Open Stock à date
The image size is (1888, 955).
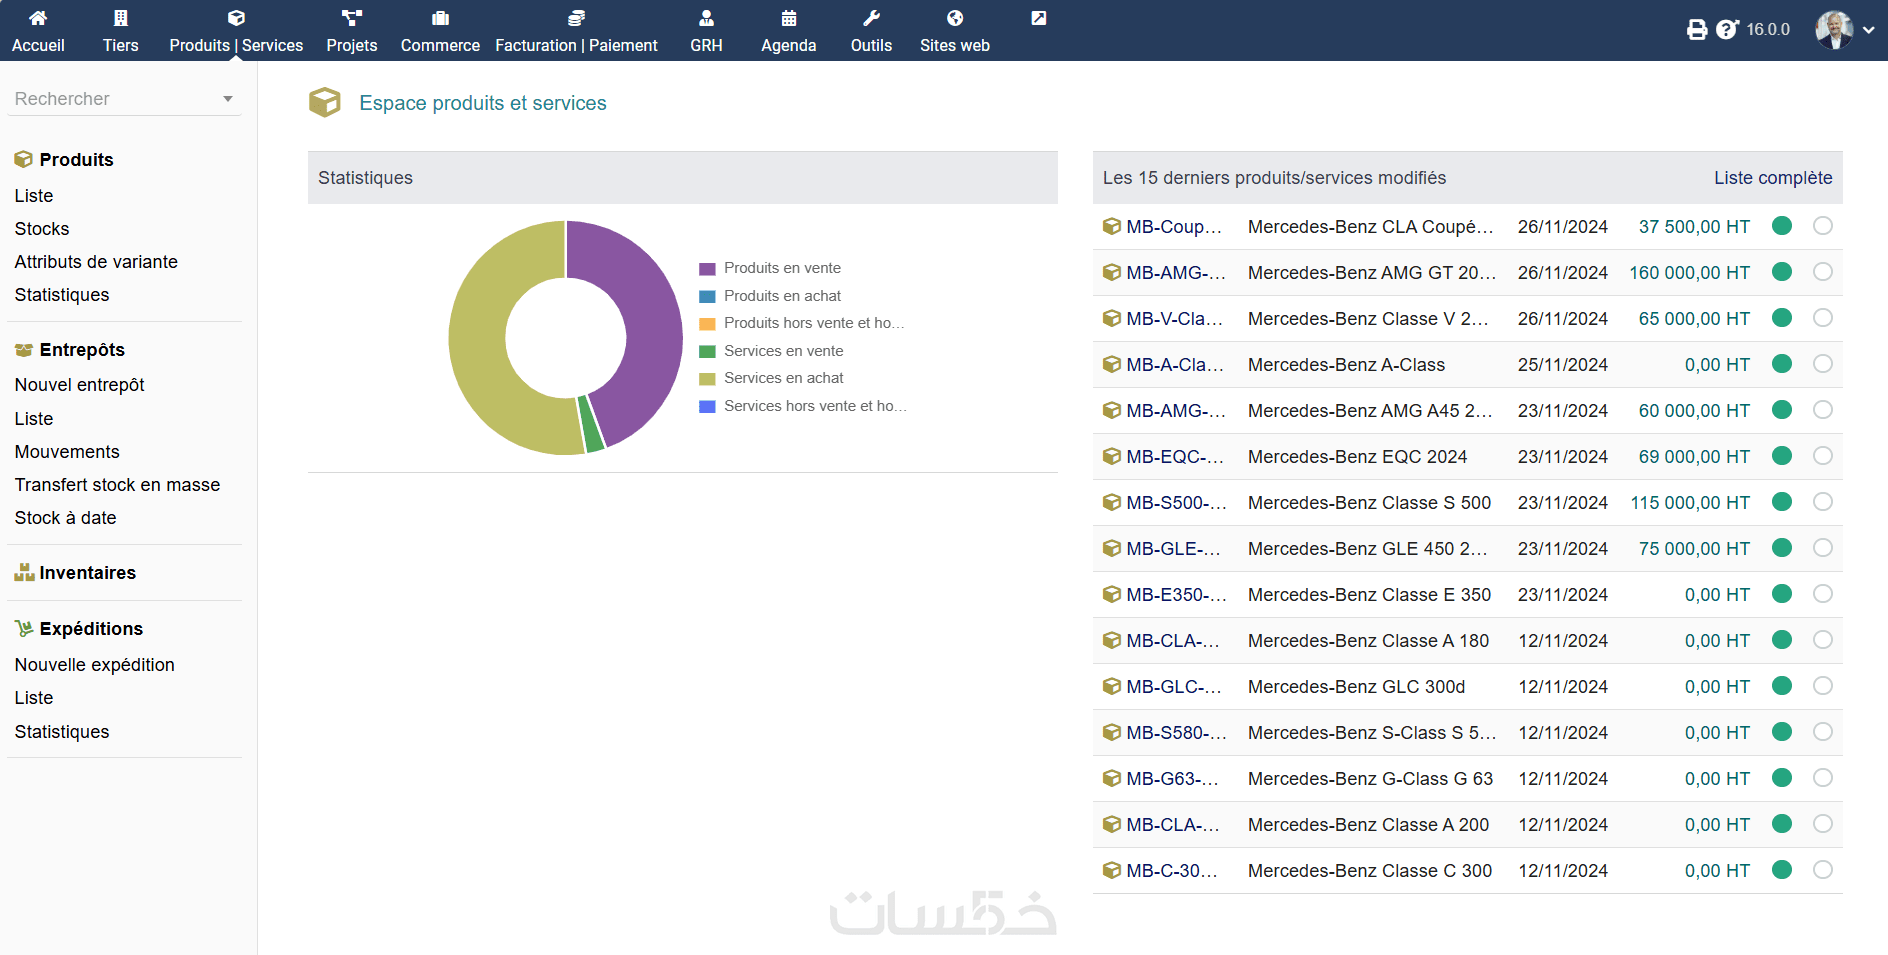(65, 518)
